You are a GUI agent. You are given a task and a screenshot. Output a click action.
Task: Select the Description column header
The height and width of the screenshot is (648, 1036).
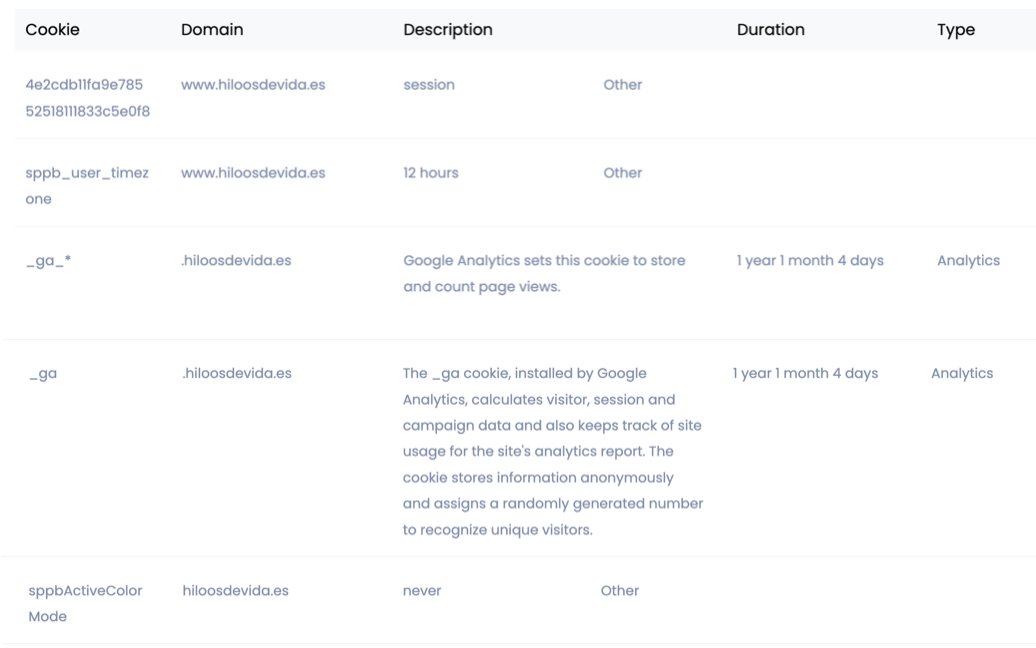(x=447, y=30)
